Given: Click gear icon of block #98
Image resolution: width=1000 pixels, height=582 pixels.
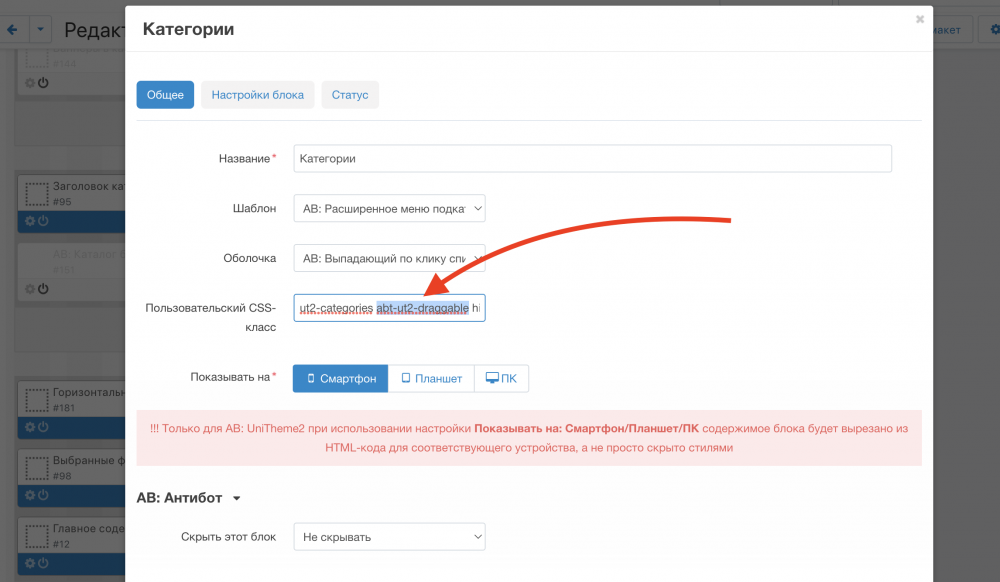Looking at the screenshot, I should coord(30,496).
